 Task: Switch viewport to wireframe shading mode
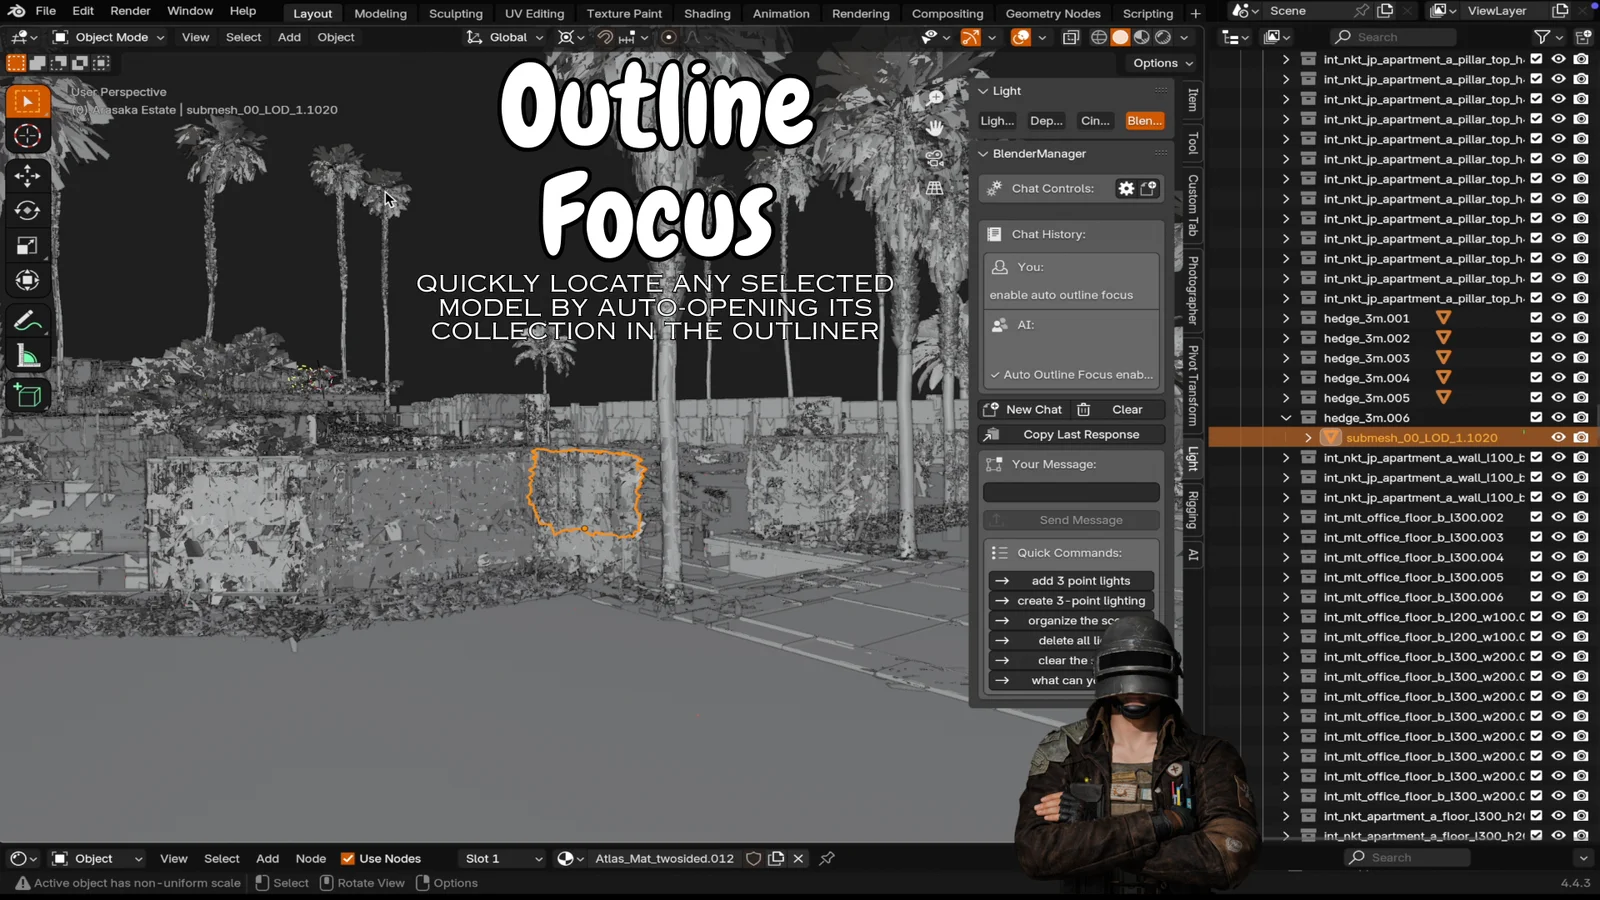pos(1098,37)
